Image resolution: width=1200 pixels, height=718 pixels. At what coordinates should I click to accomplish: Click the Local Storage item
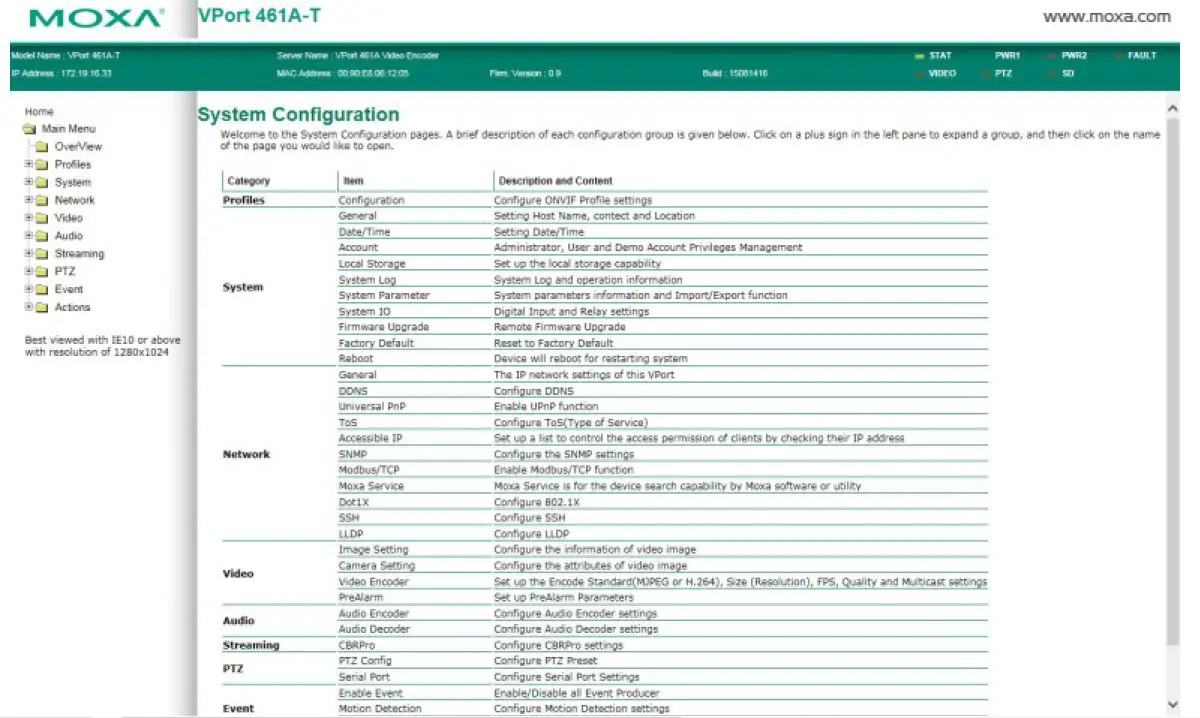pos(372,264)
